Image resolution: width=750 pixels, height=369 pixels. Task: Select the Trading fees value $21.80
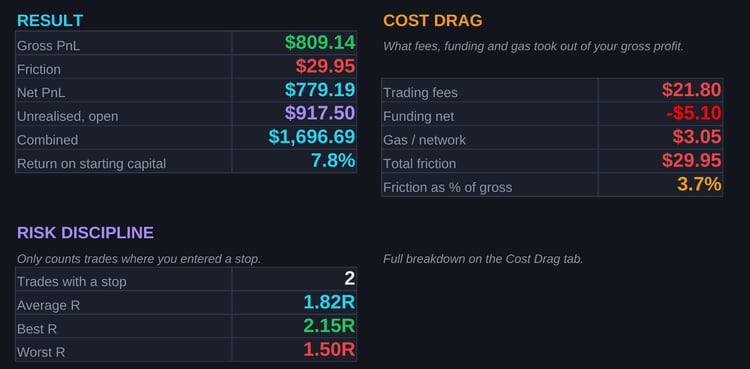(692, 89)
